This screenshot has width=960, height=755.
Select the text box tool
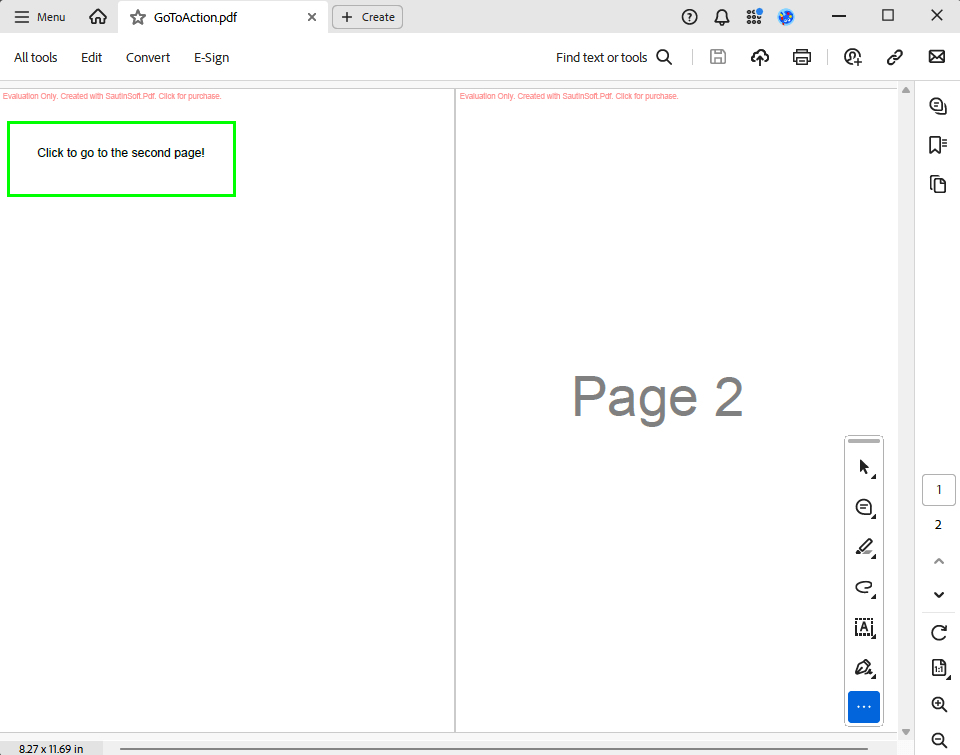click(x=864, y=628)
